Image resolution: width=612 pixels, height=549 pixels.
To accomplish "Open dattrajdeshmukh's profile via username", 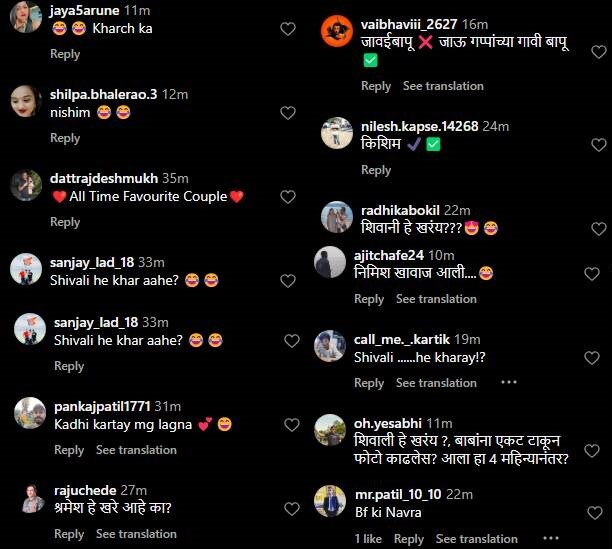I will pyautogui.click(x=104, y=178).
